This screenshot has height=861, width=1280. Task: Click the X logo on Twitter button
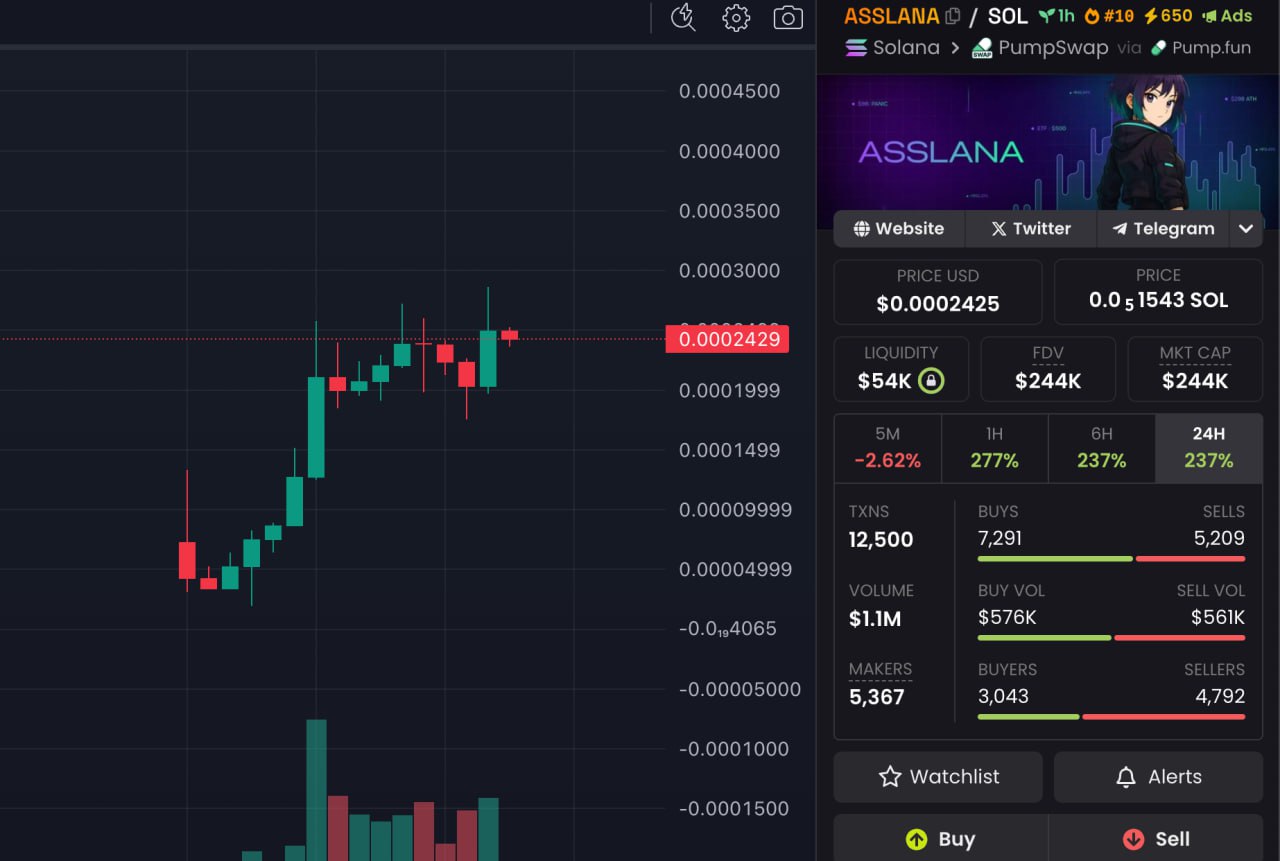point(998,228)
